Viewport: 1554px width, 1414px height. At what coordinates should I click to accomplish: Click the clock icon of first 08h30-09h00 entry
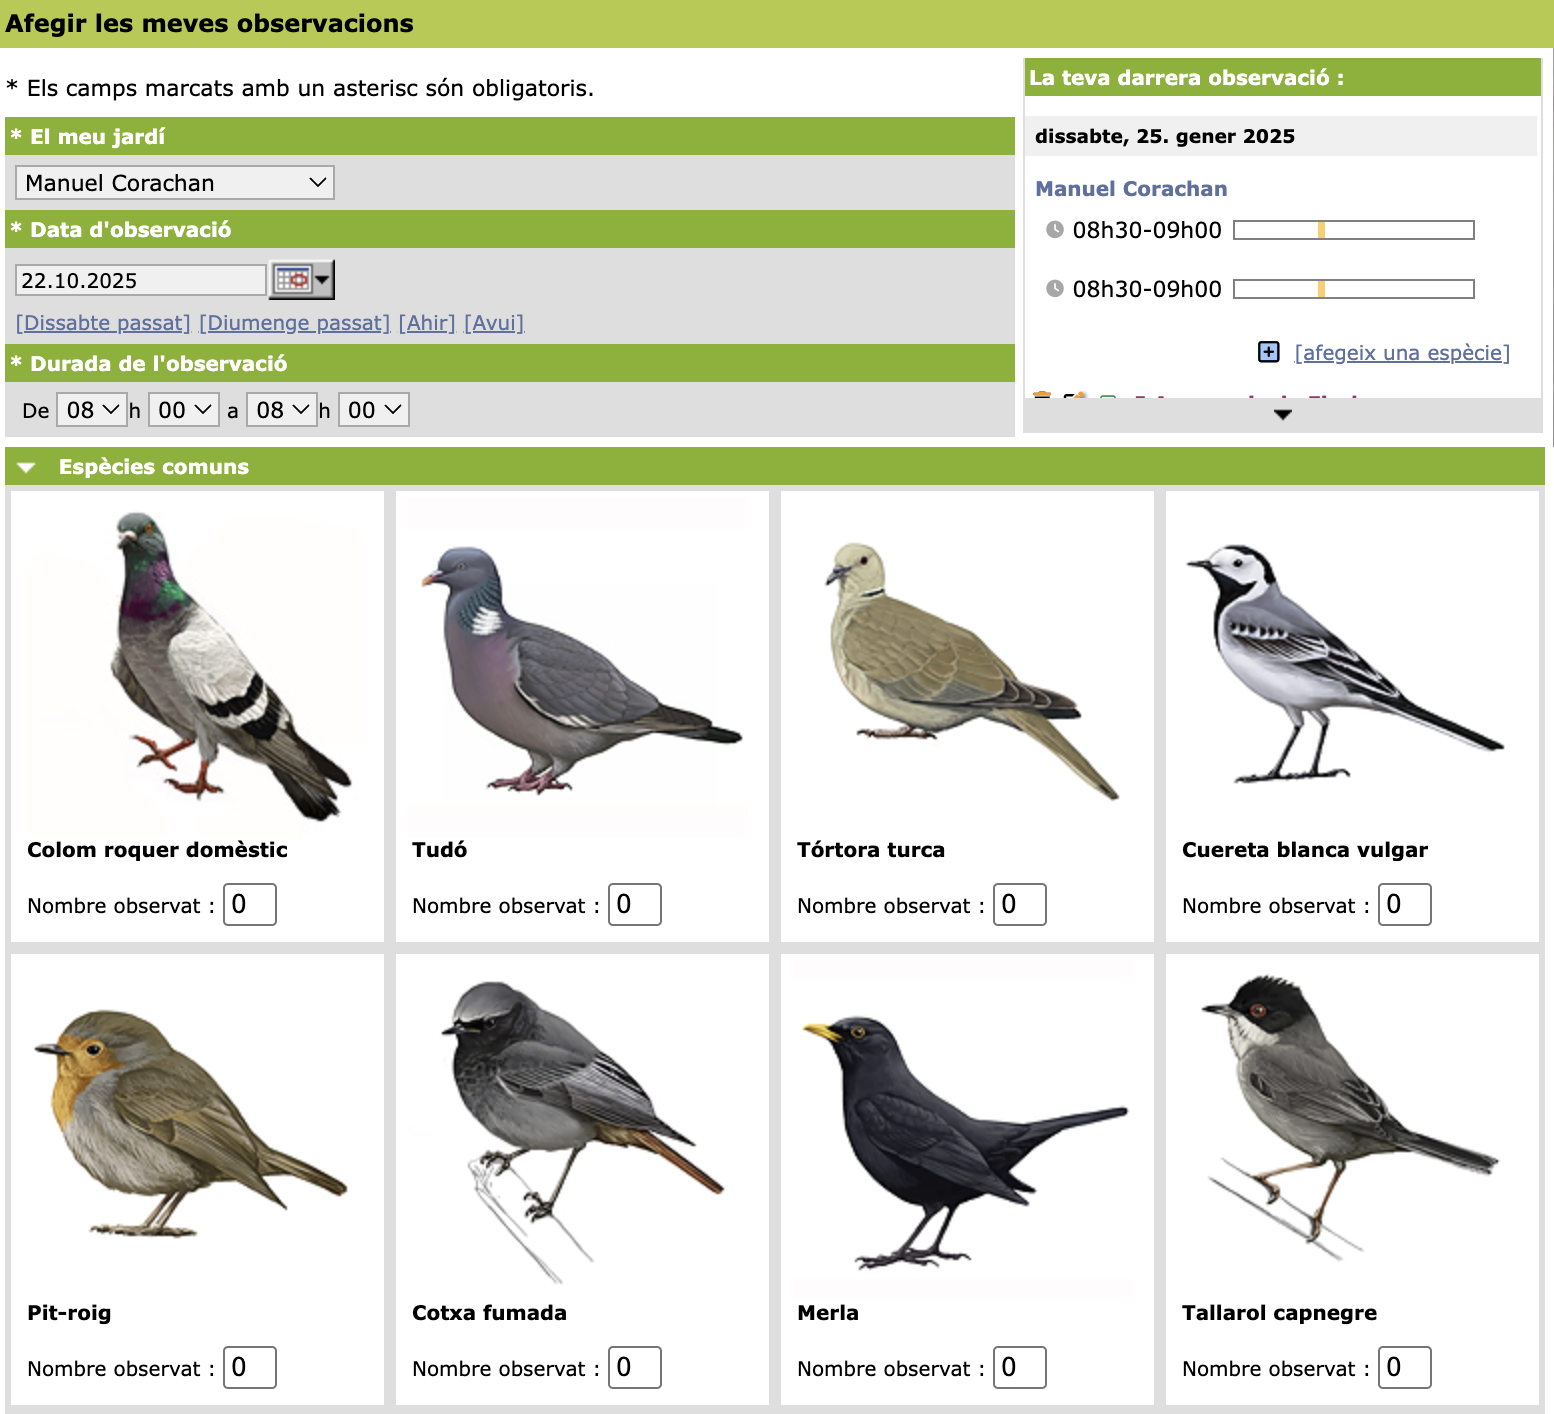pos(1054,230)
